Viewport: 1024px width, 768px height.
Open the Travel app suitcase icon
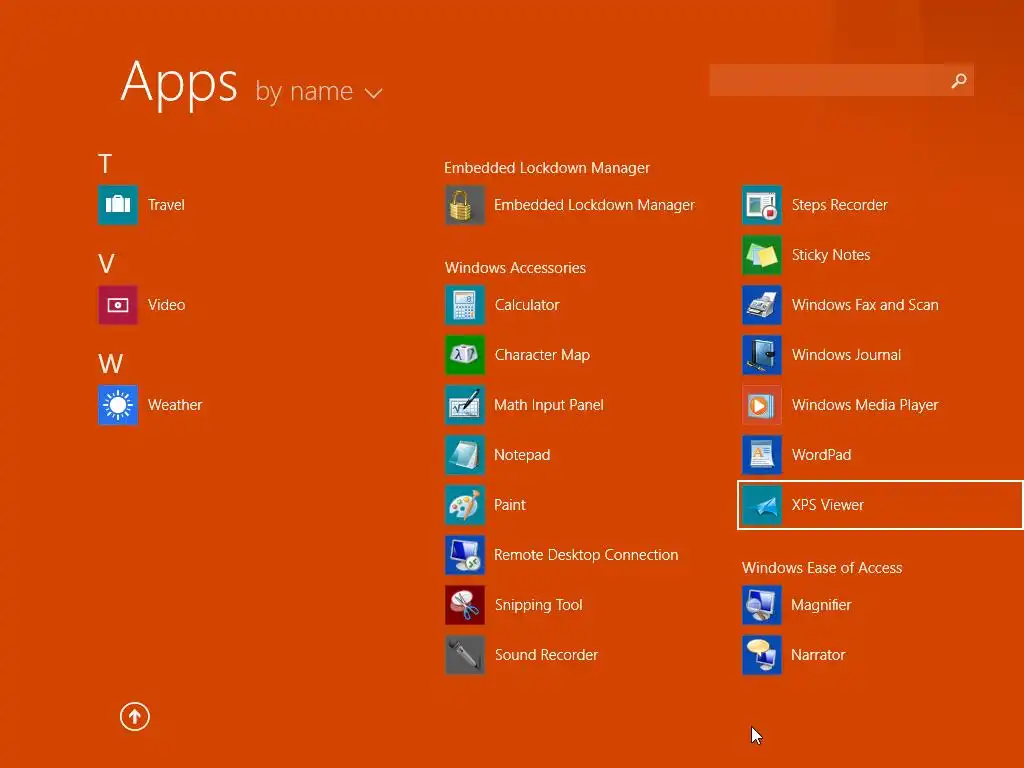[118, 204]
